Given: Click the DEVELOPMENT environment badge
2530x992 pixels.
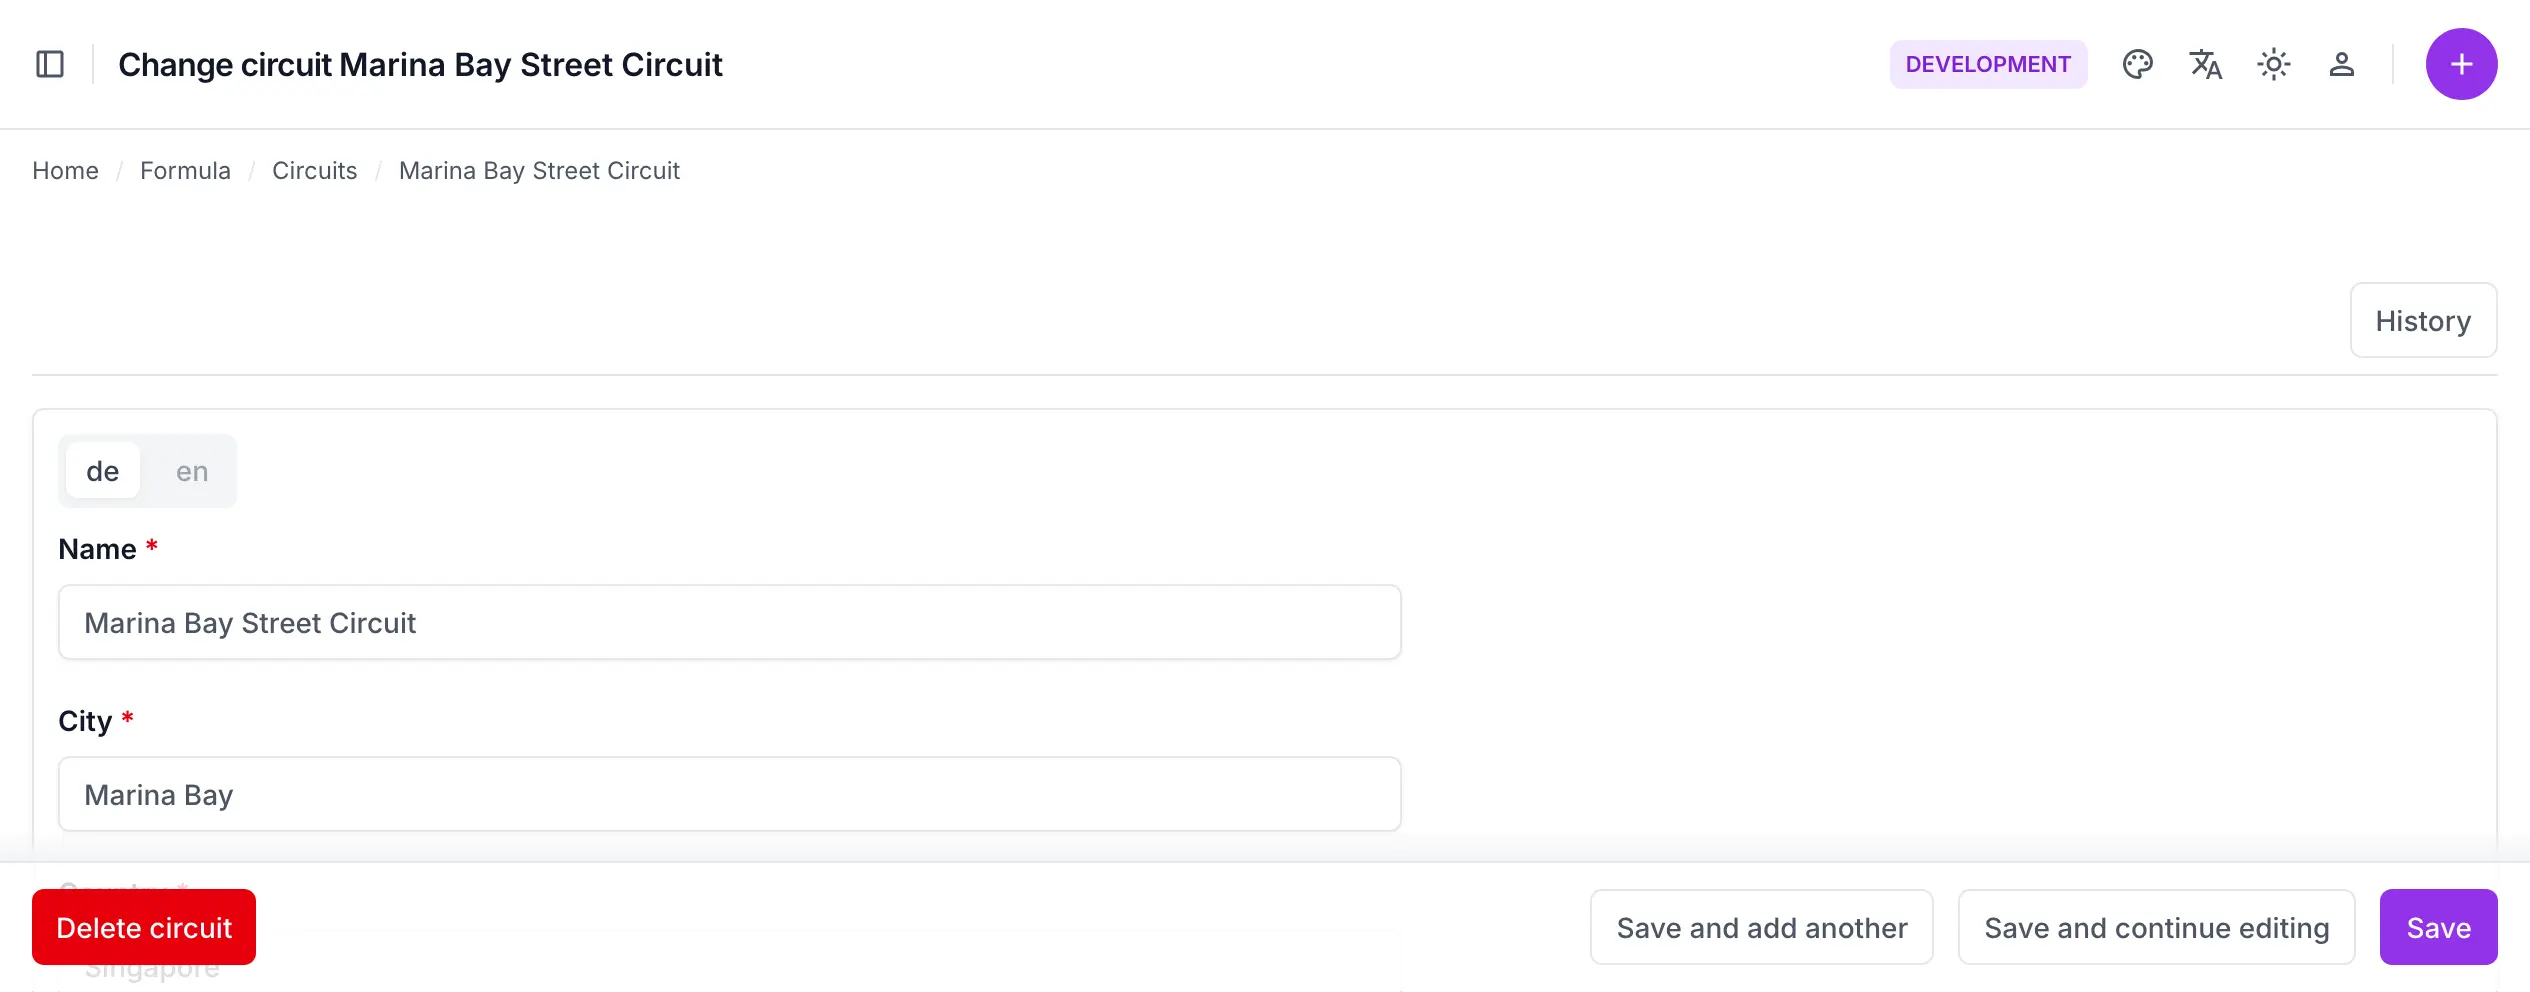Looking at the screenshot, I should [x=1988, y=64].
